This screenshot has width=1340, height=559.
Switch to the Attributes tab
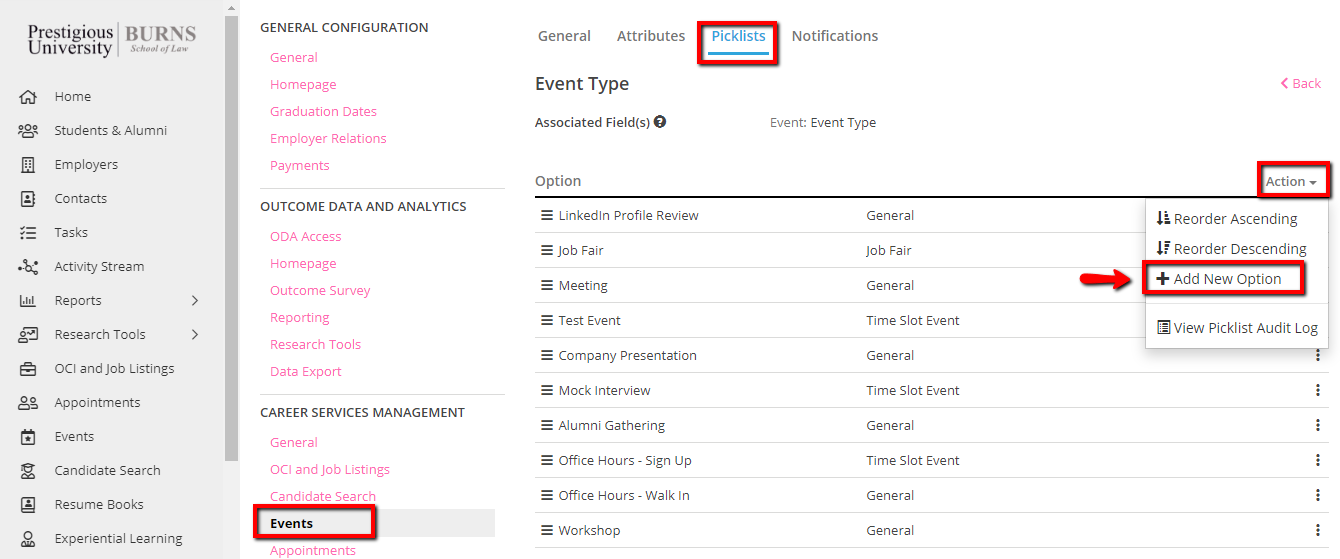click(651, 36)
